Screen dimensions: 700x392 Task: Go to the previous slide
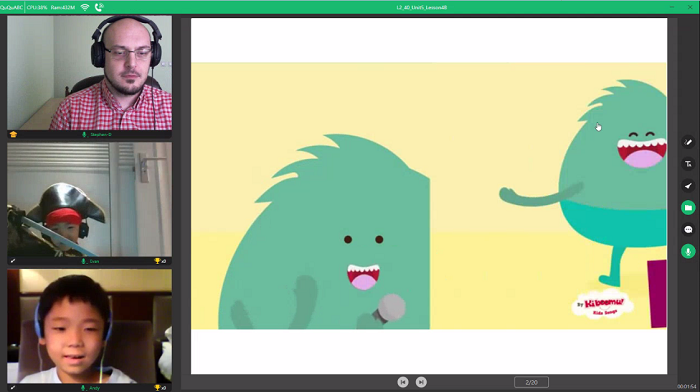point(403,382)
